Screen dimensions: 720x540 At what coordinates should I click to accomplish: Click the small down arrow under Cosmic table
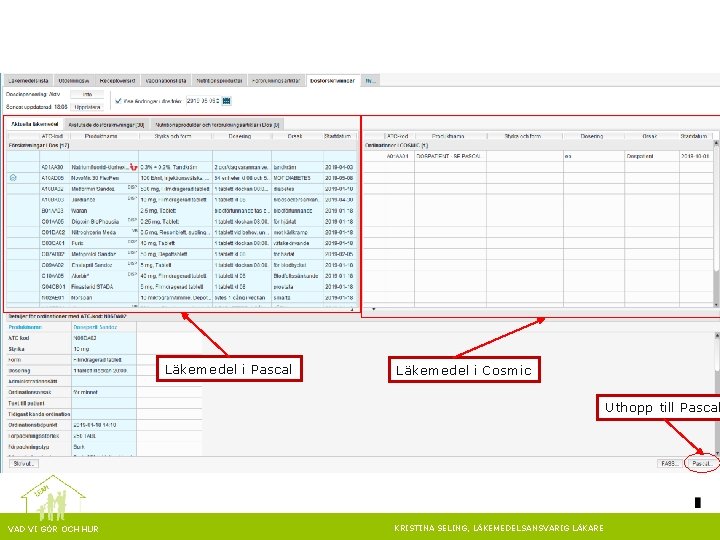point(373,309)
